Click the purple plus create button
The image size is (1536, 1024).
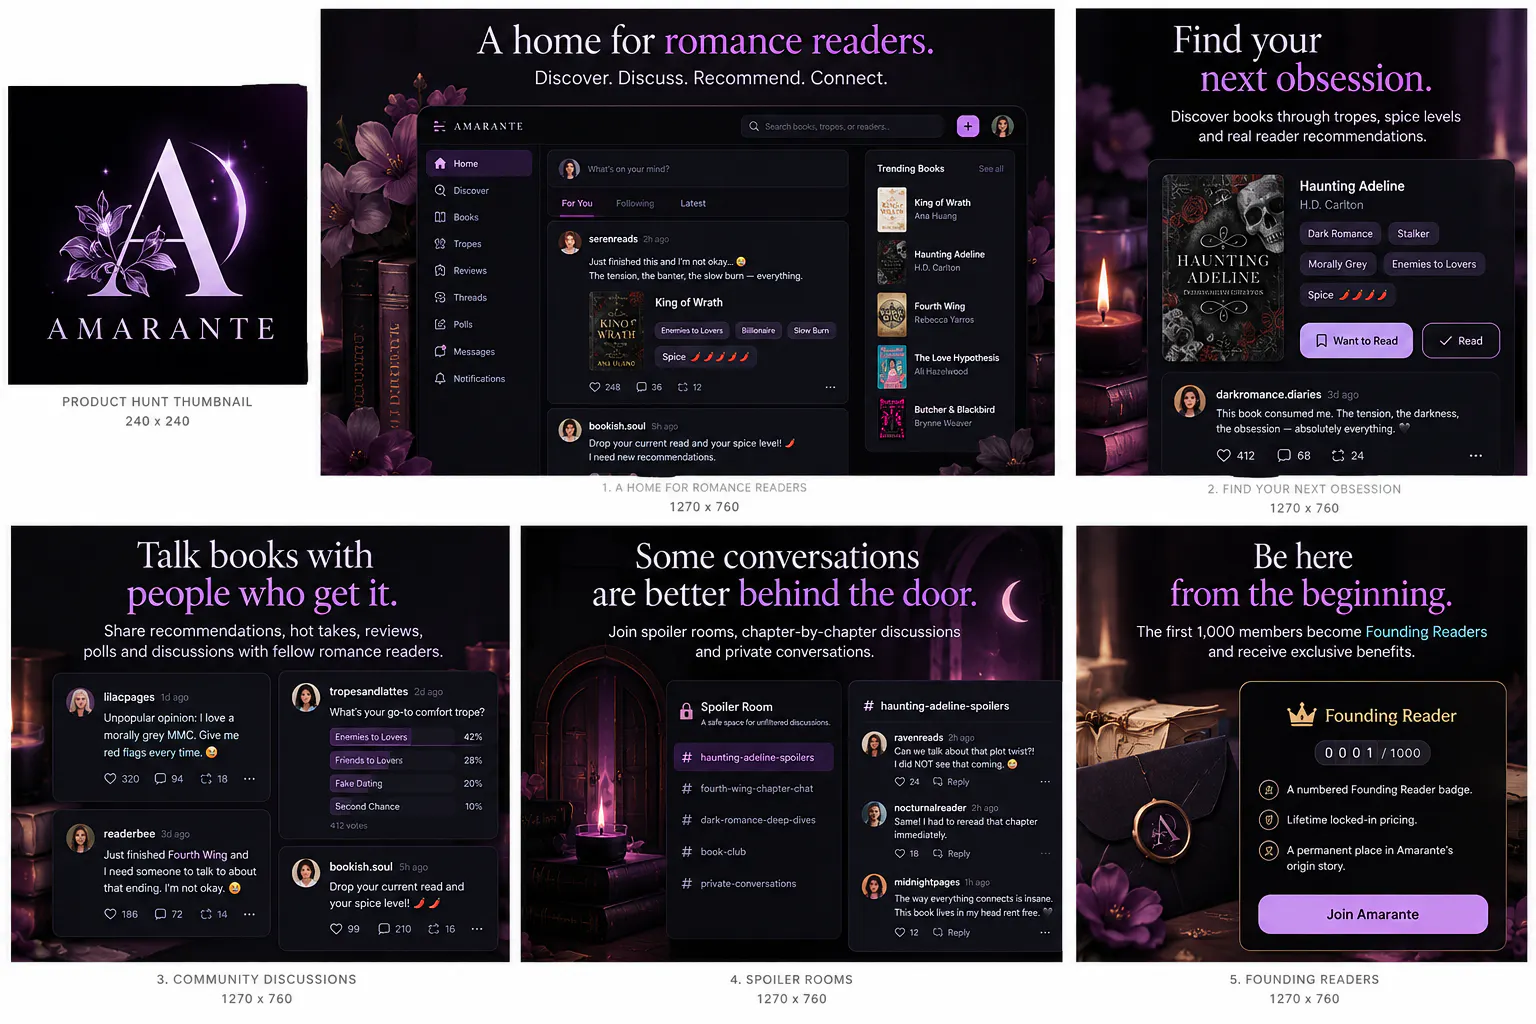[967, 126]
